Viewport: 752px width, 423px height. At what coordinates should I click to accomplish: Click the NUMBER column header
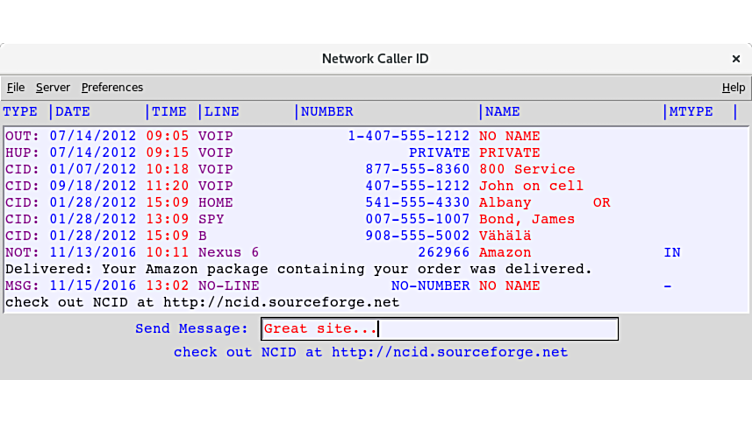[x=327, y=112]
